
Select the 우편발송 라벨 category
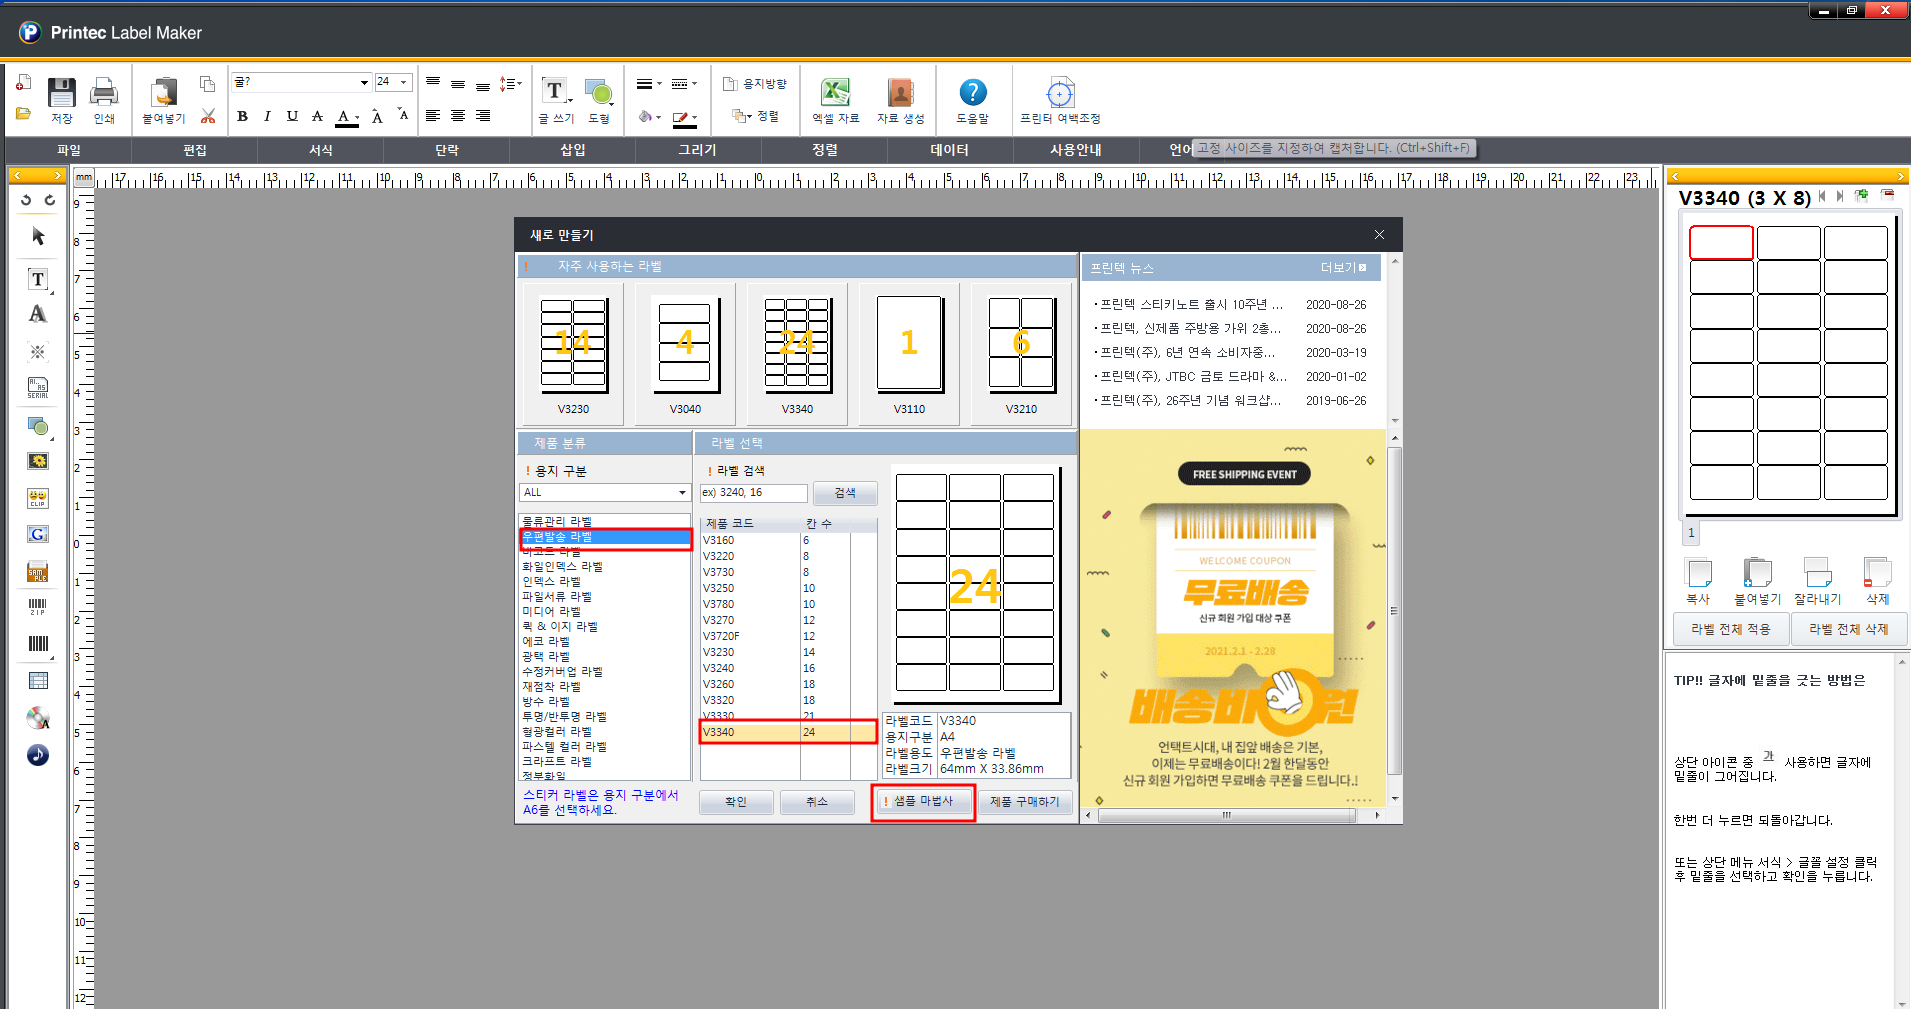605,537
